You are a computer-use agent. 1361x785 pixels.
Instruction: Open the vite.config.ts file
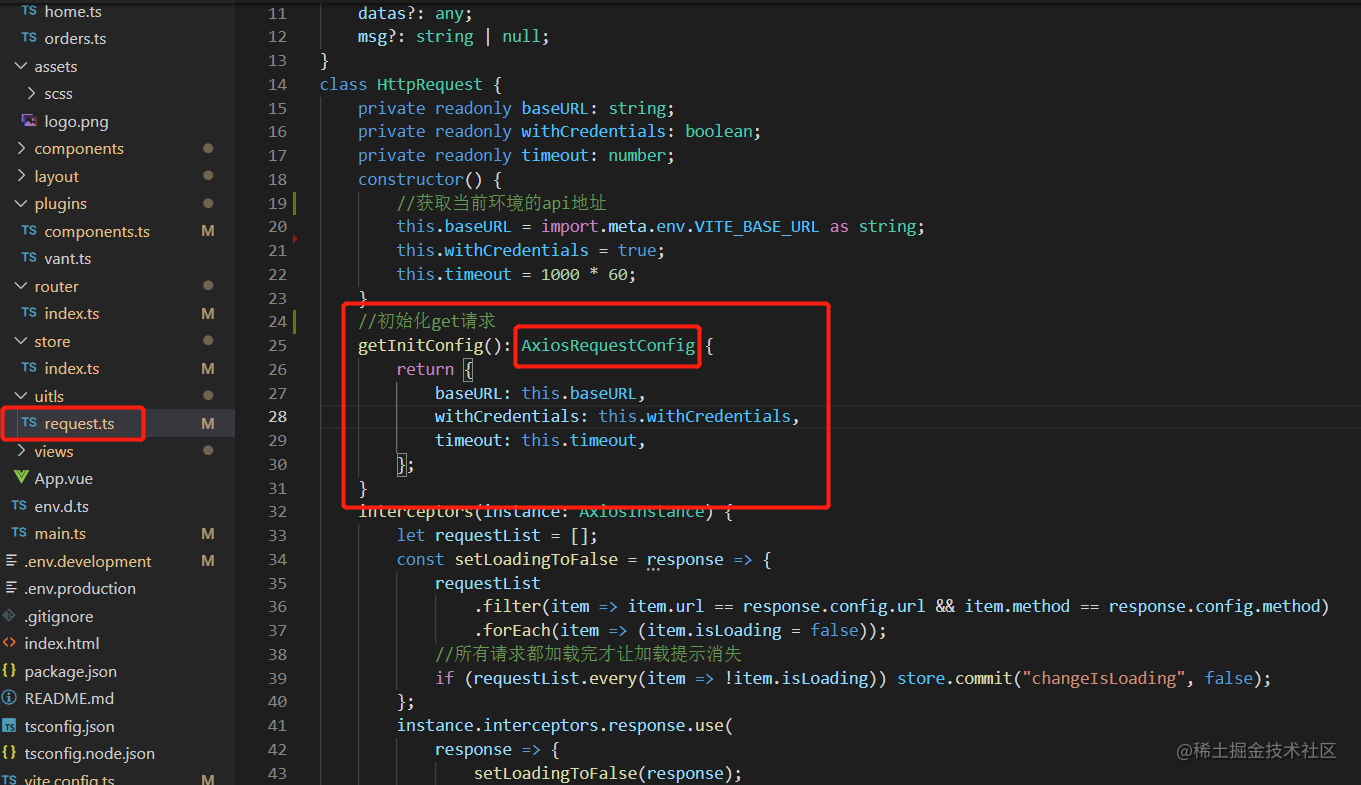69,780
